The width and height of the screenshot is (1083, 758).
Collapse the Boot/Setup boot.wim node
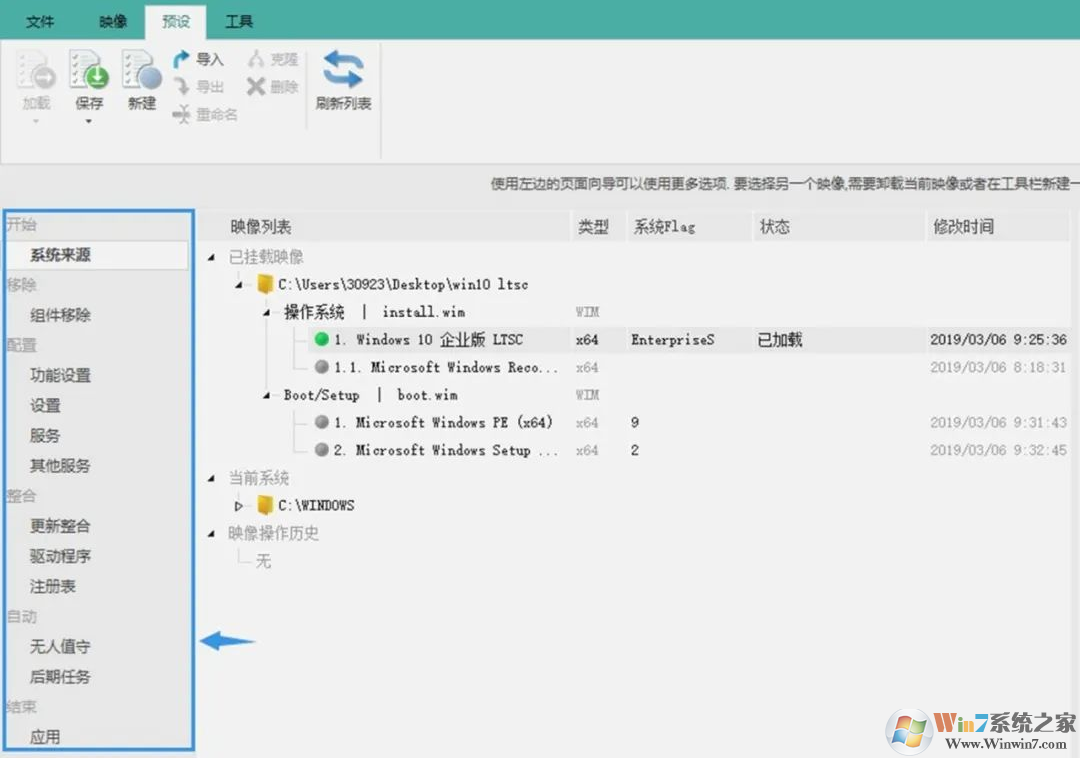[267, 396]
